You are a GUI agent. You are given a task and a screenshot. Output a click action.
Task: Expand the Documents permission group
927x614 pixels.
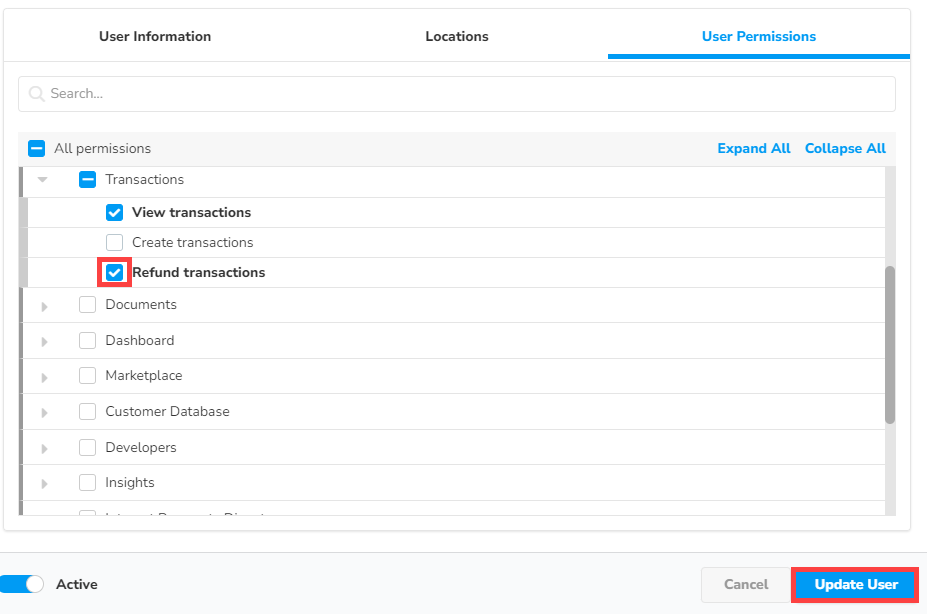click(44, 306)
